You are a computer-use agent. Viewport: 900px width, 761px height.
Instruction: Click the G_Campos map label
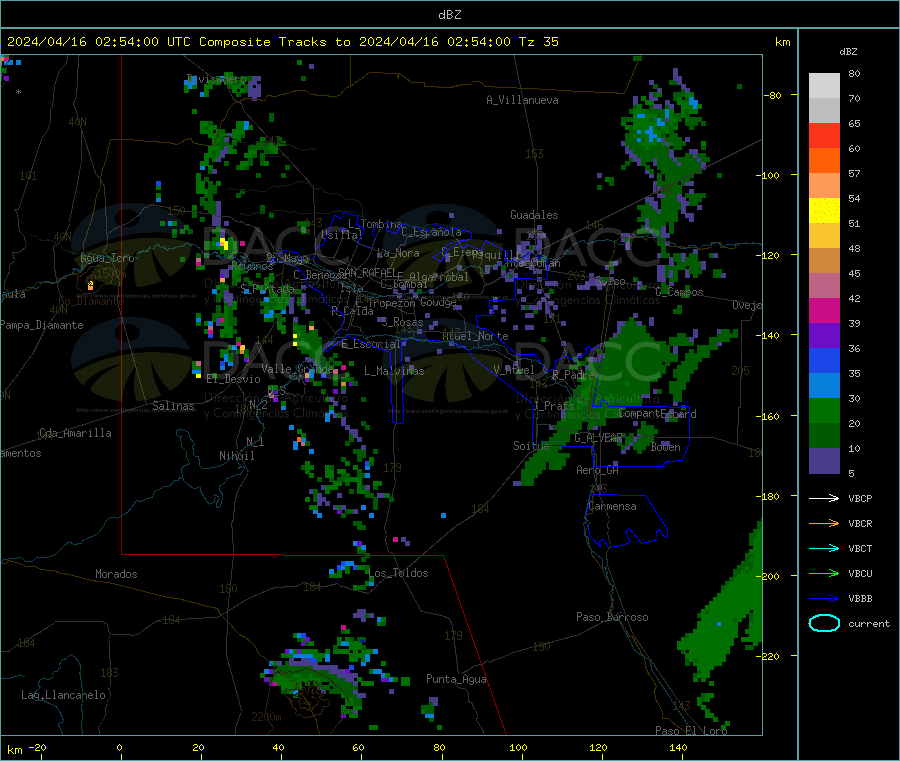(x=679, y=292)
